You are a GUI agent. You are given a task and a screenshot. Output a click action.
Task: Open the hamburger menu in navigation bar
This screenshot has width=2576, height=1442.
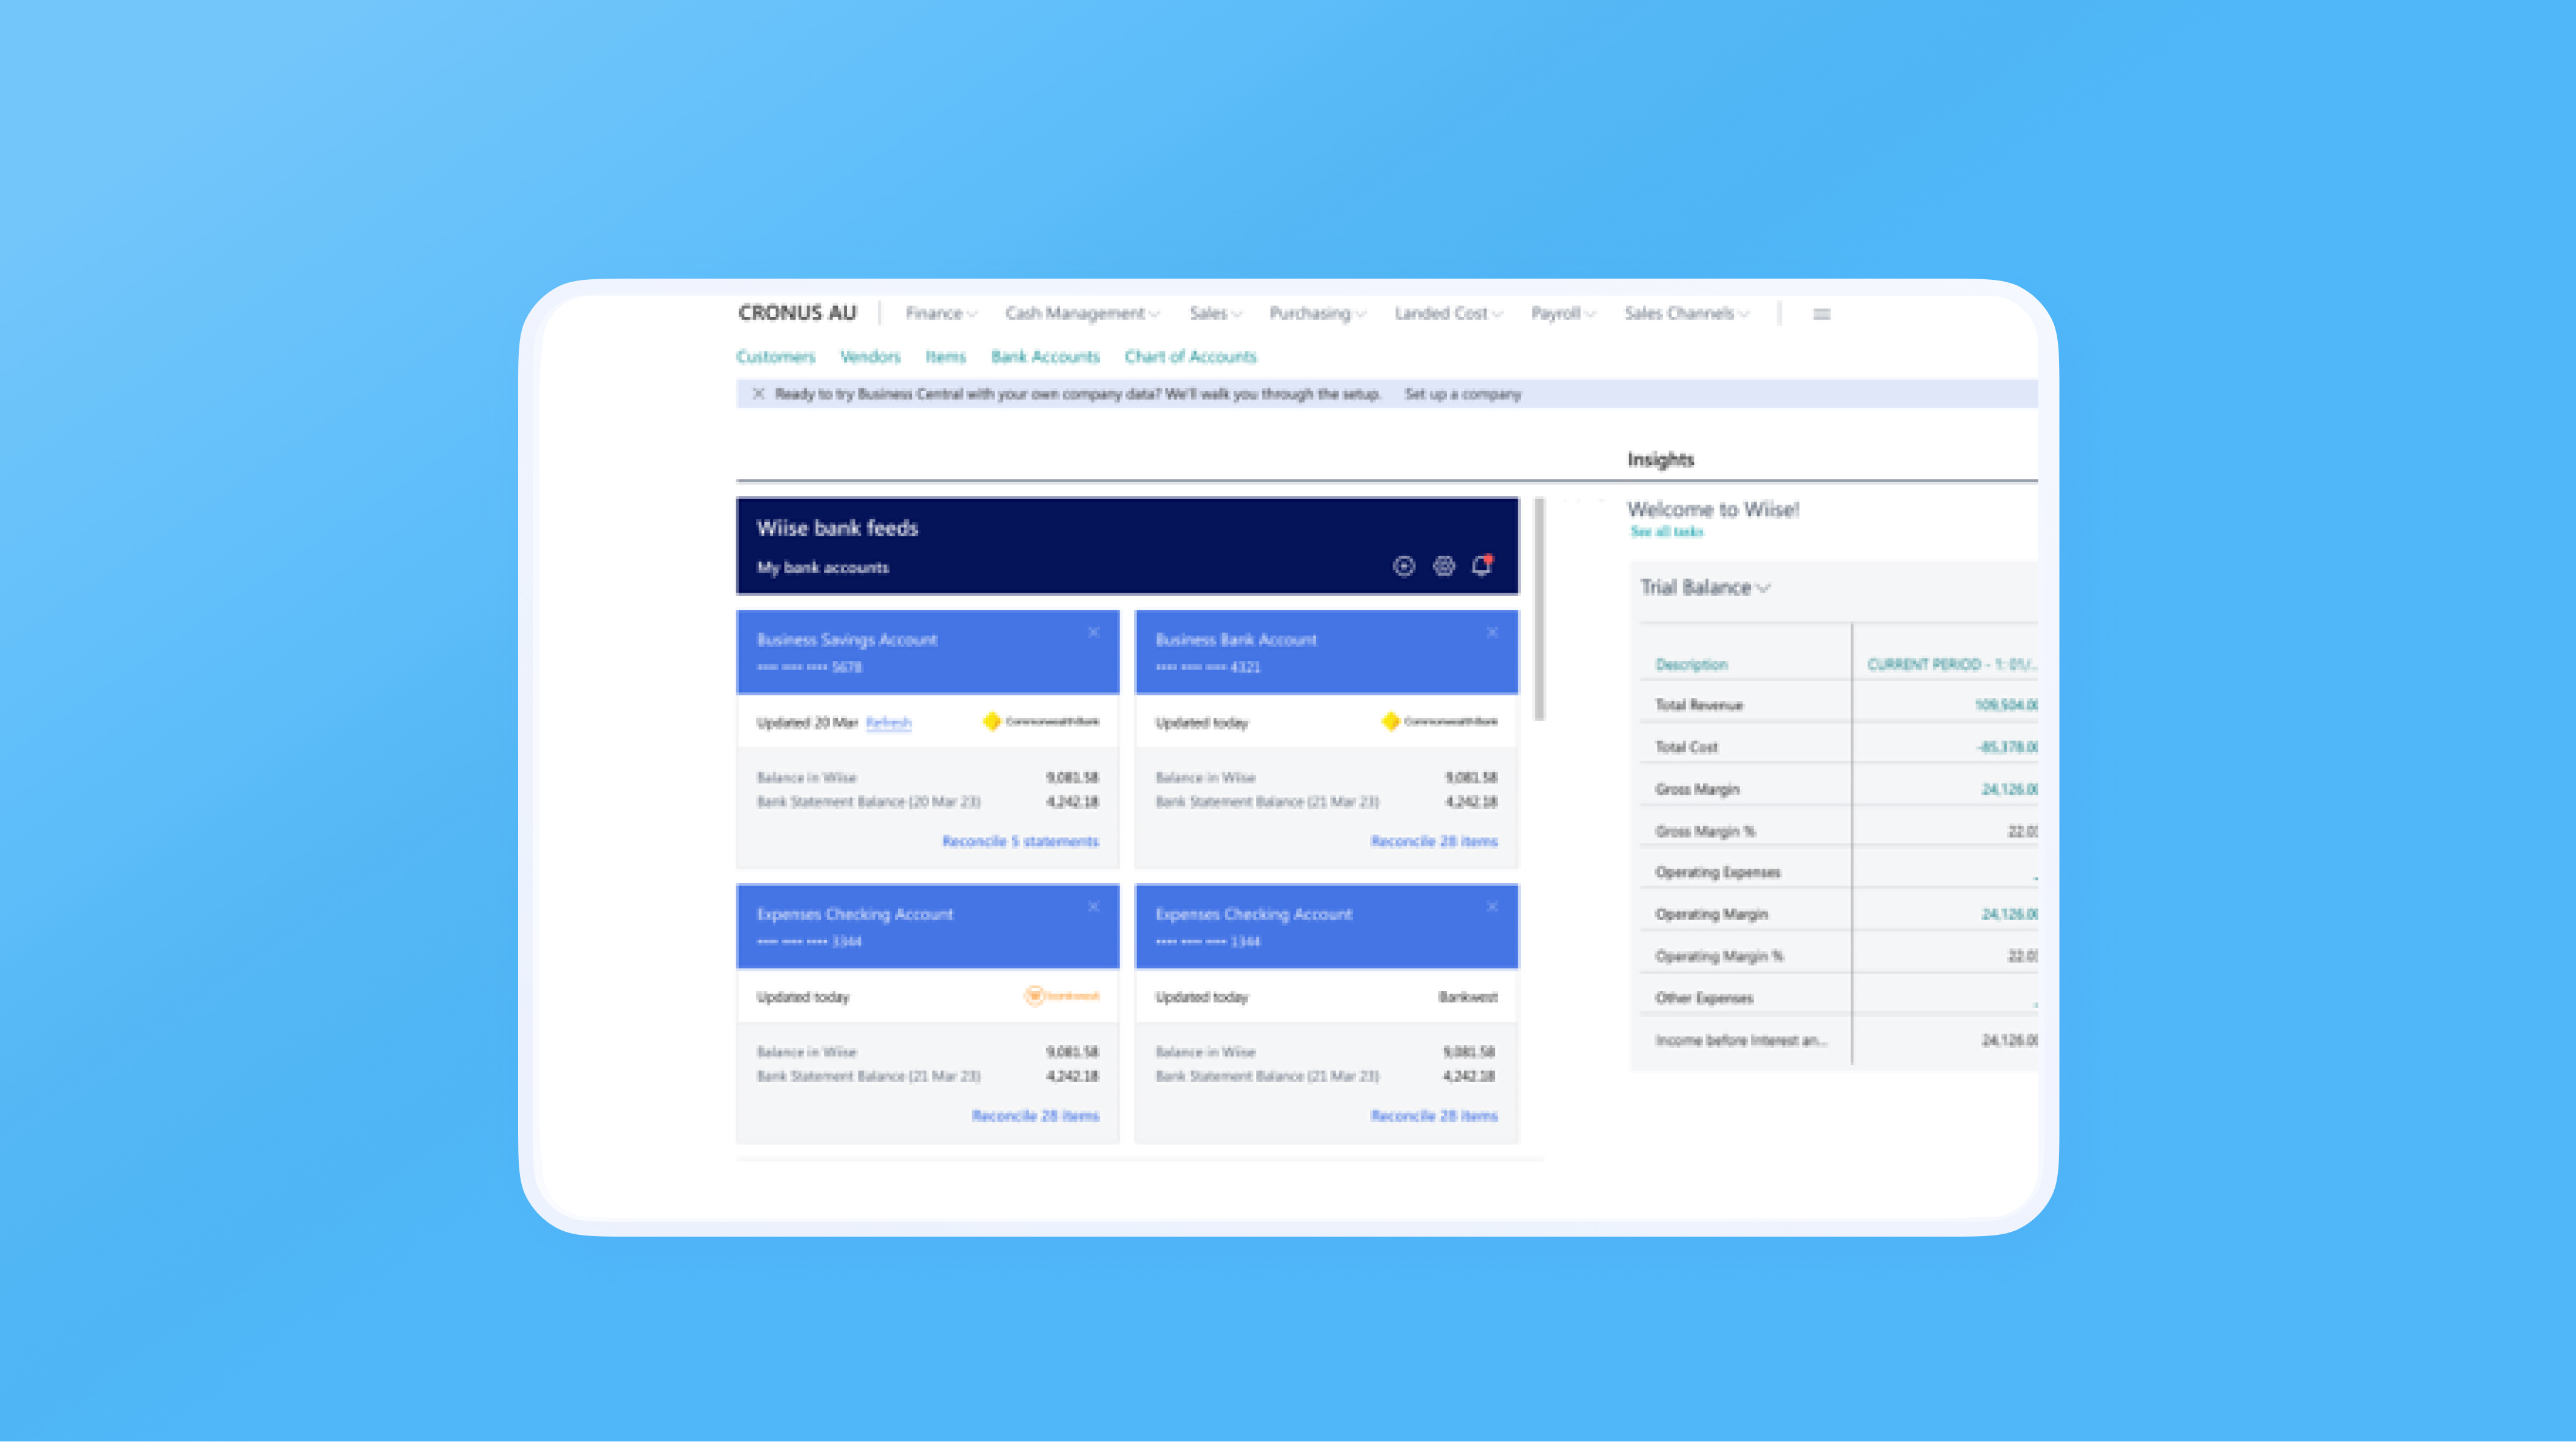(x=1821, y=314)
